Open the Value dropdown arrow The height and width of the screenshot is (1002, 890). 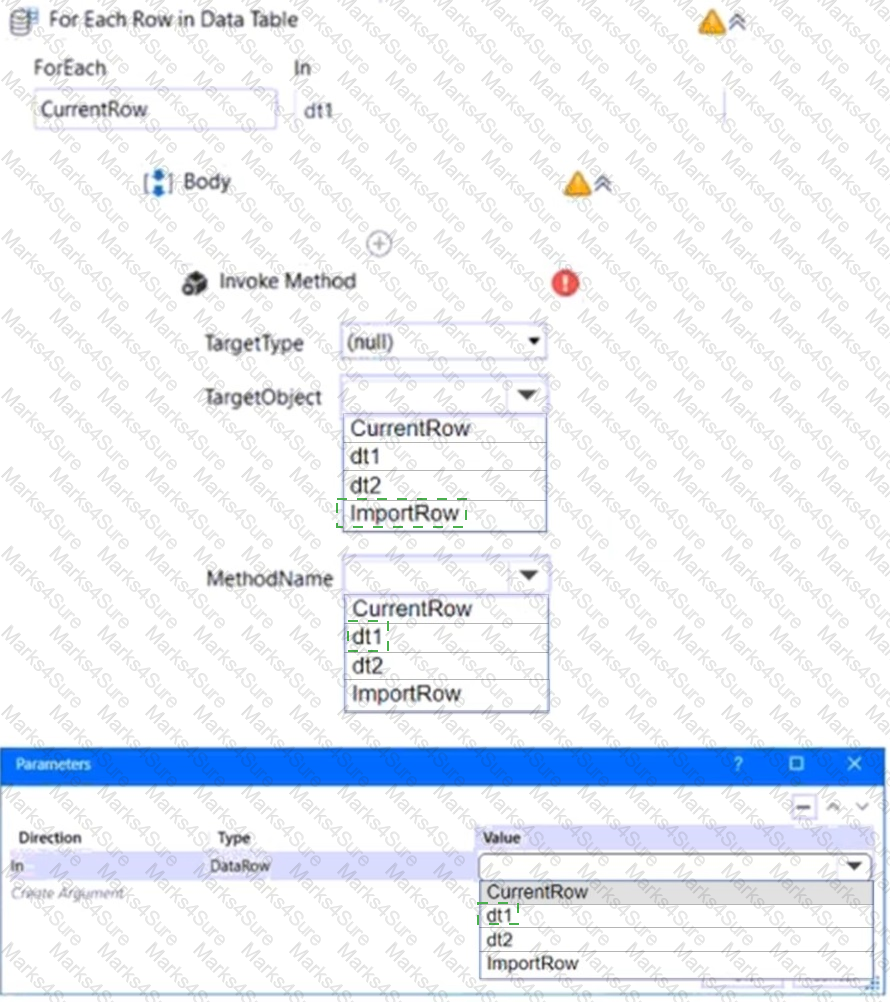[854, 867]
